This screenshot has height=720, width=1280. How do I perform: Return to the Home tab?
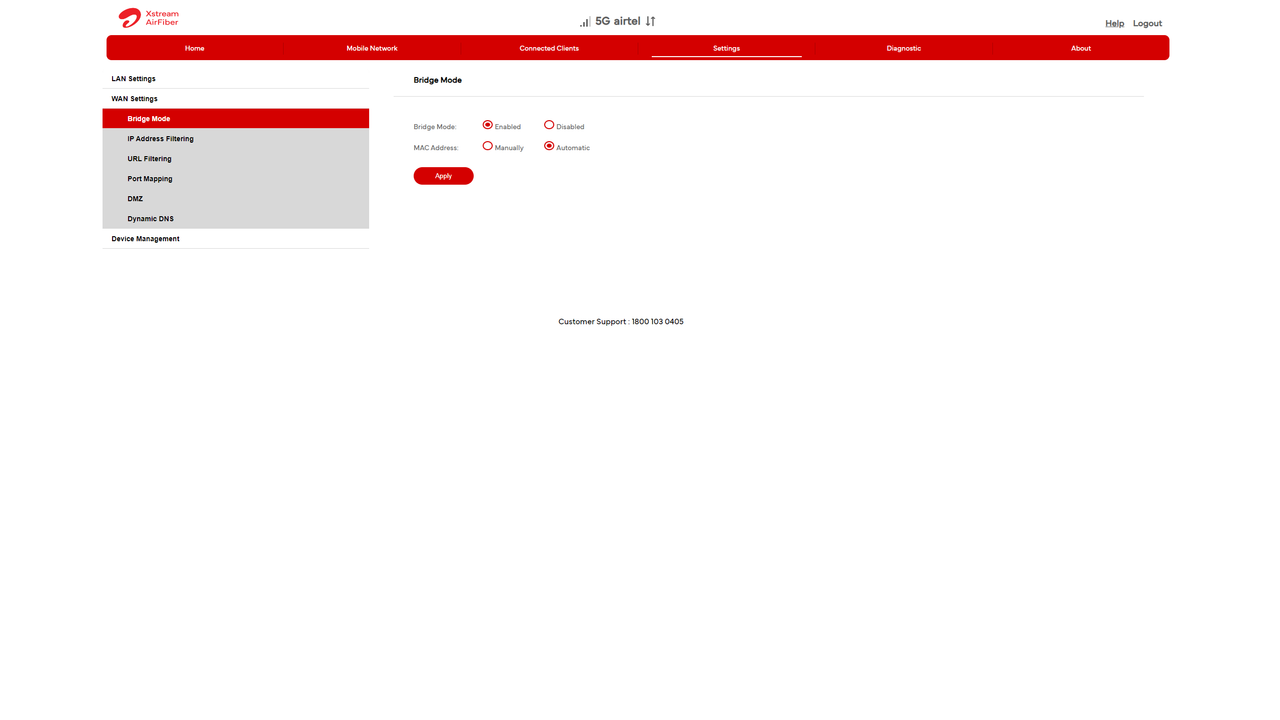pos(194,48)
